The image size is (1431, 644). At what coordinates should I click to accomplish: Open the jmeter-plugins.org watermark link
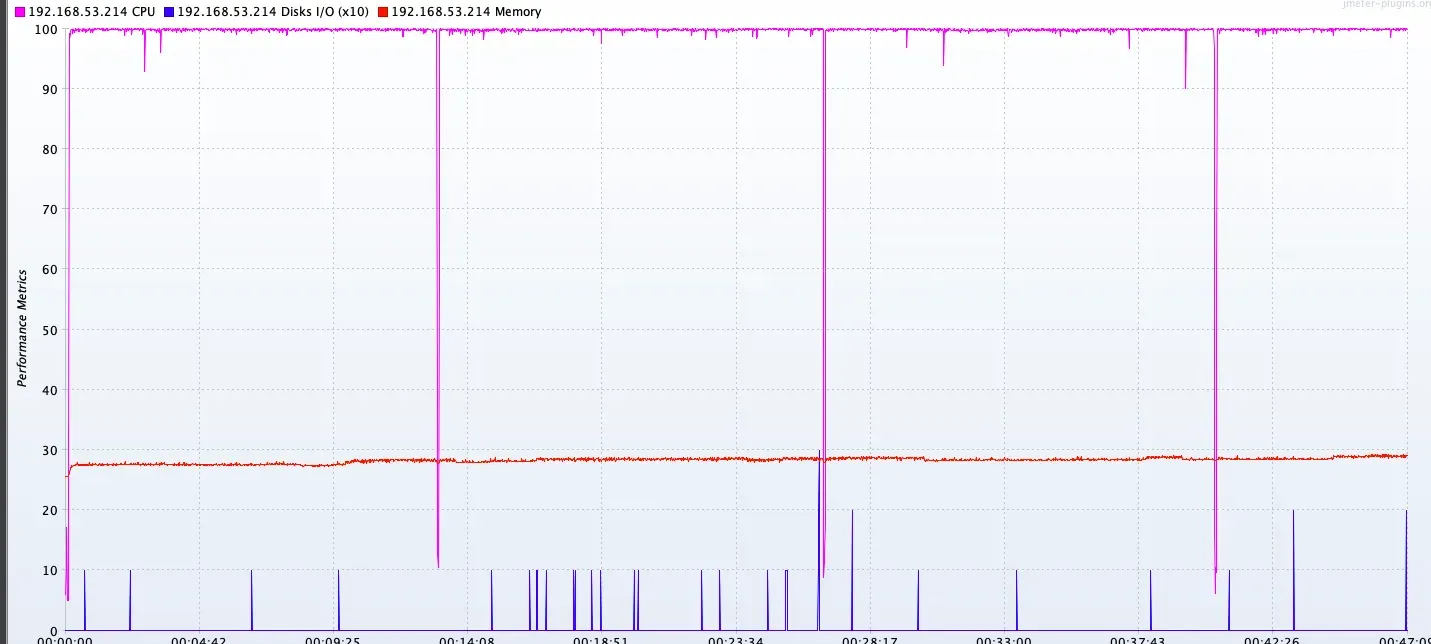pos(1394,4)
